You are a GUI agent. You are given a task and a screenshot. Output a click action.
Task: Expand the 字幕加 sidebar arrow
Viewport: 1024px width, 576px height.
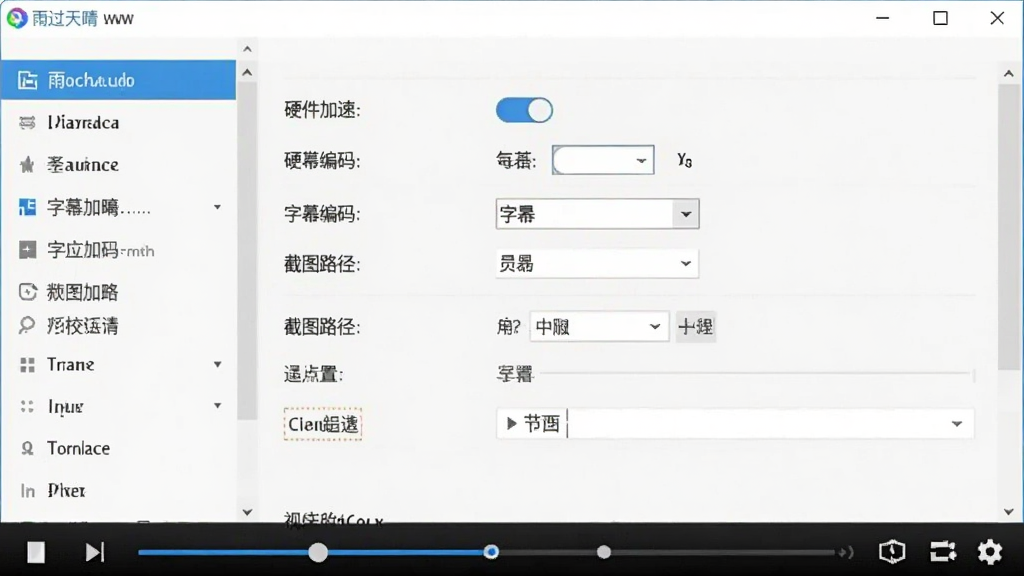[217, 207]
